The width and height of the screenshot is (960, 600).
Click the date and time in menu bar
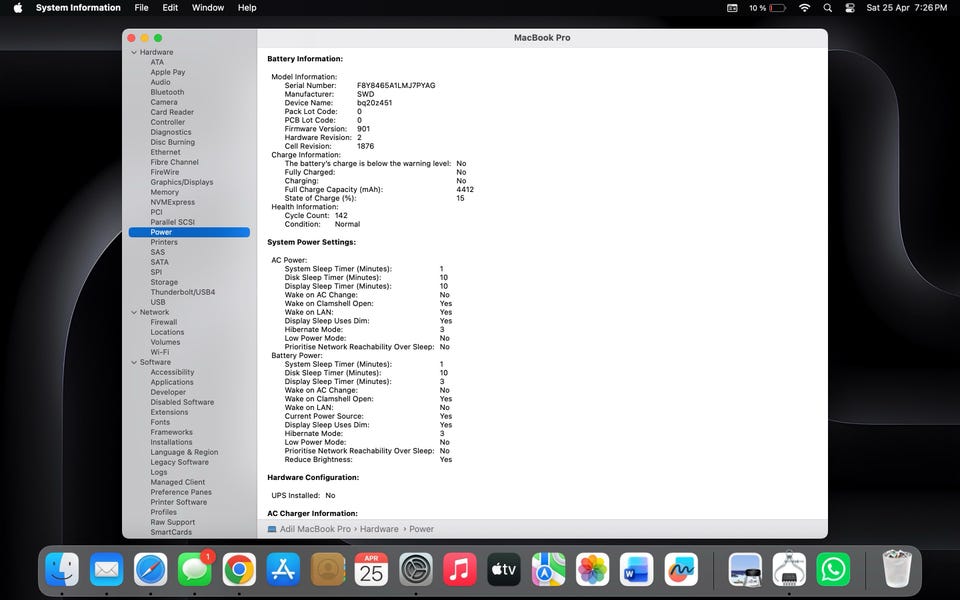click(907, 8)
